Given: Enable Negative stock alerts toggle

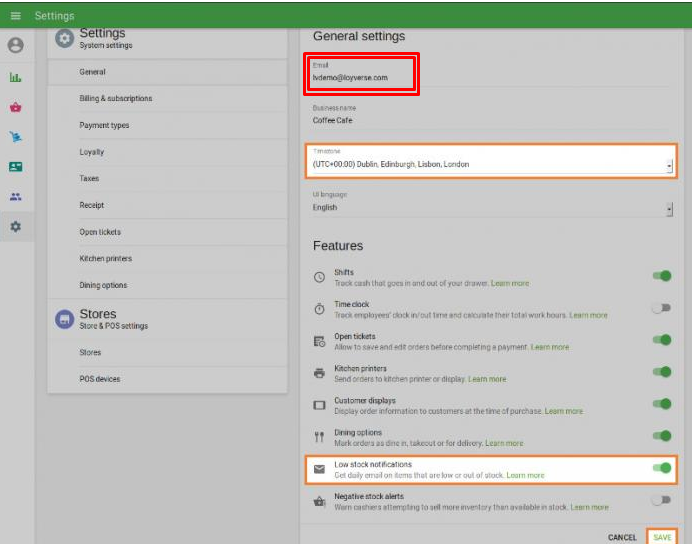Looking at the screenshot, I should [661, 499].
